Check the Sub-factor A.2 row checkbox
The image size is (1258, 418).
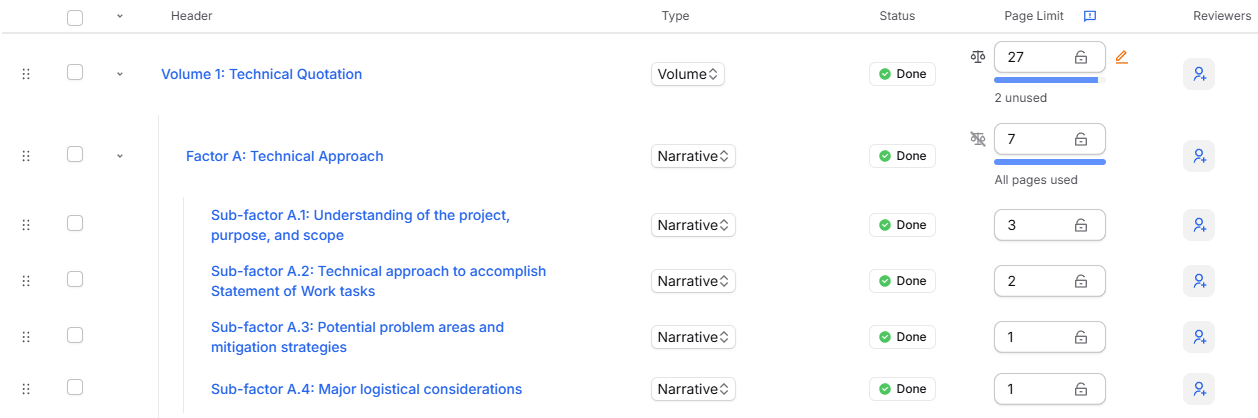75,279
